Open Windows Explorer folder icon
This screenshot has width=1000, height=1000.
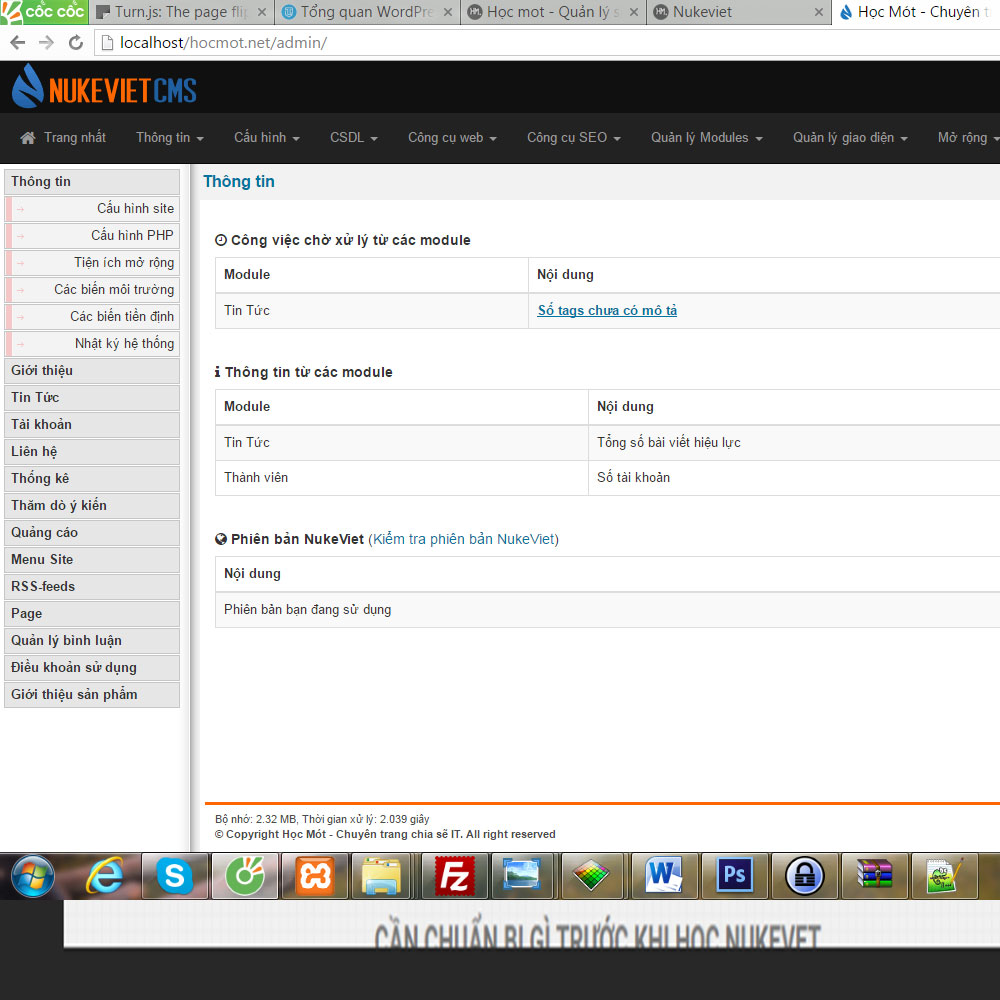381,876
